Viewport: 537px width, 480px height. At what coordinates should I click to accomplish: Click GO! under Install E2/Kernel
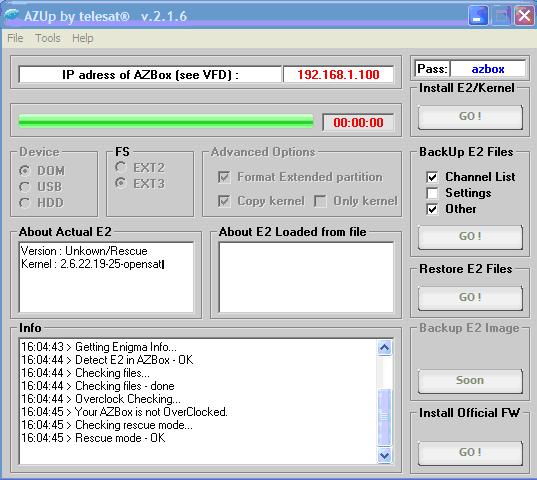470,116
